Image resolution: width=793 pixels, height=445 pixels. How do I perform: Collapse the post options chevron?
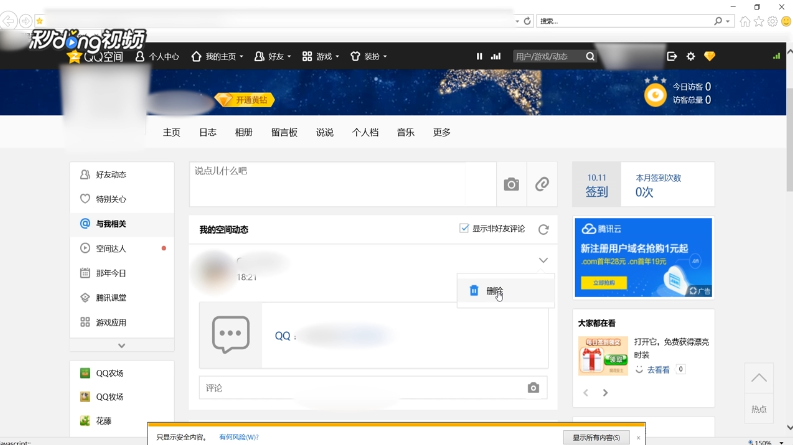543,260
